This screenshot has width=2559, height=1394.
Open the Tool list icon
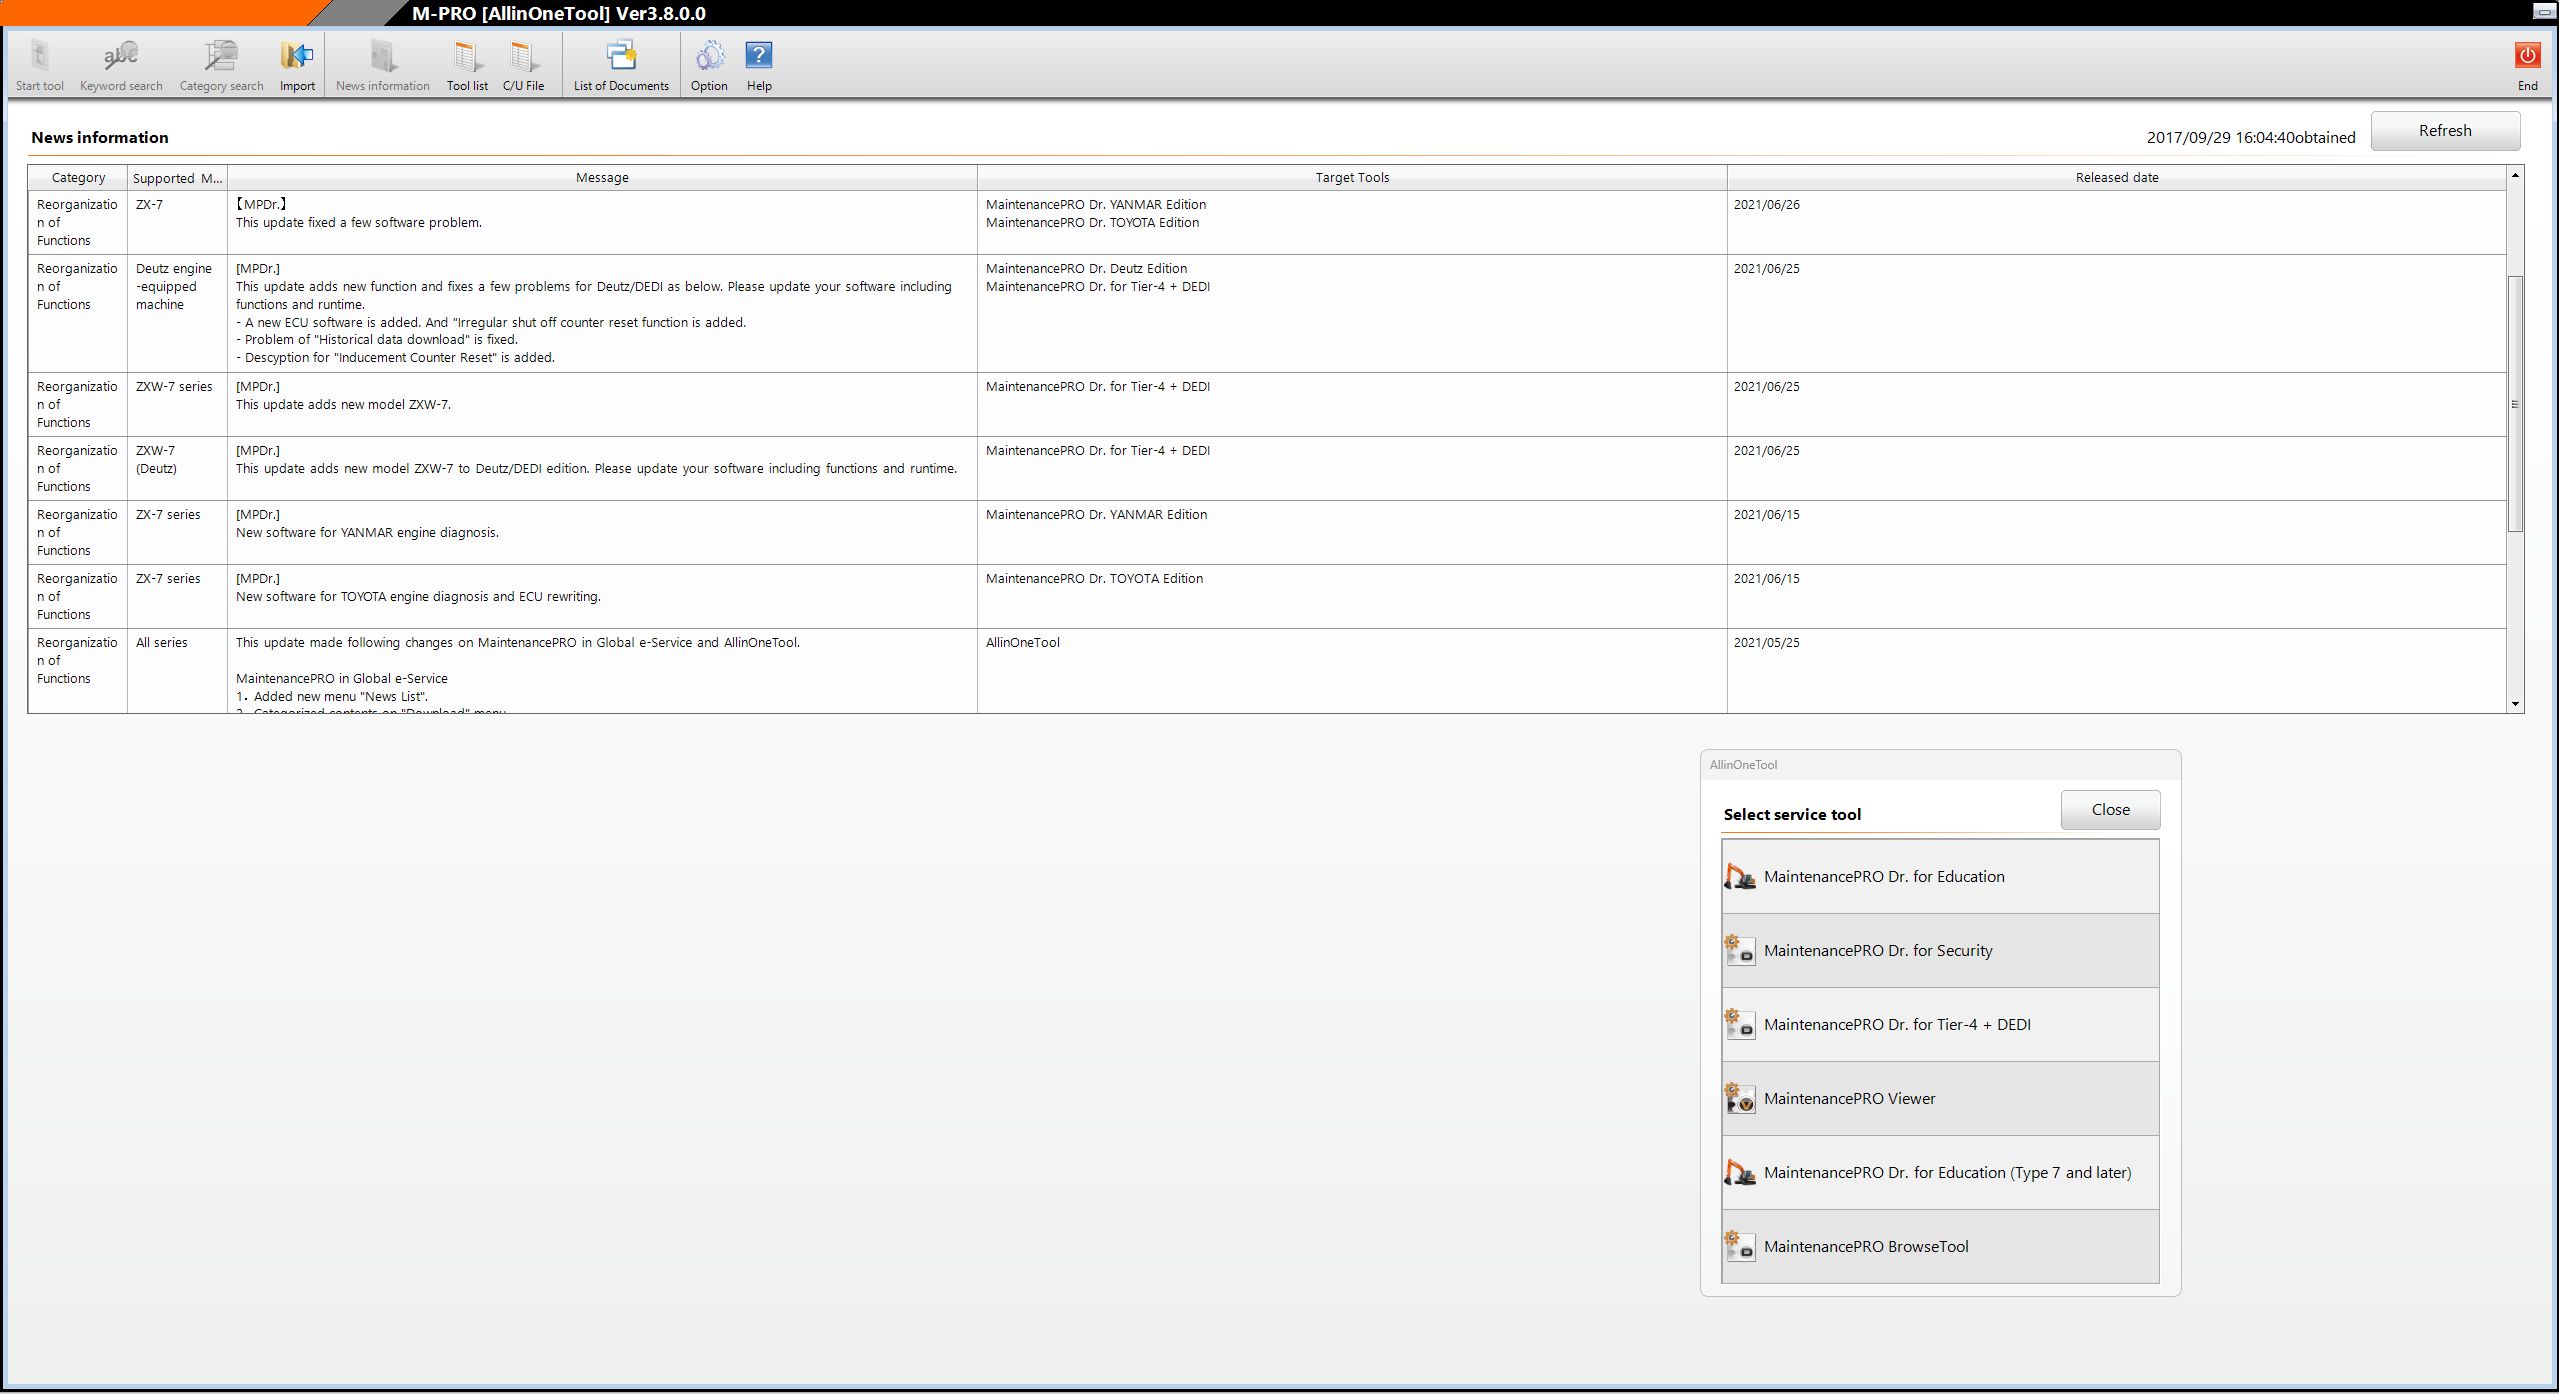467,58
